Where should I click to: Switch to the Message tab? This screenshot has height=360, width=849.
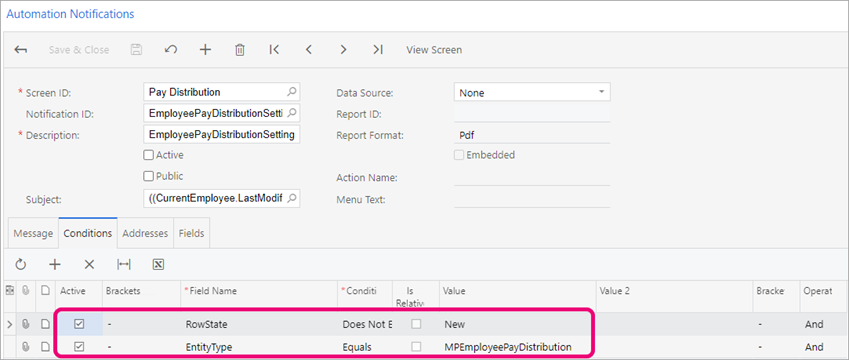(33, 233)
